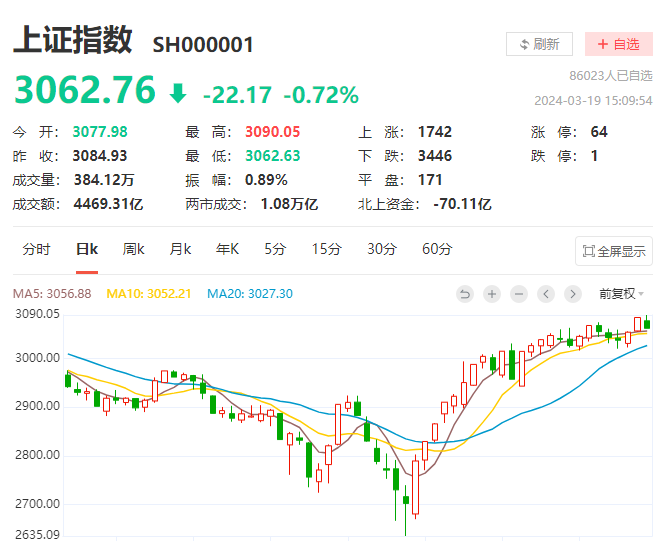Click 上涨 count 1742
The image size is (670, 552).
(x=435, y=132)
